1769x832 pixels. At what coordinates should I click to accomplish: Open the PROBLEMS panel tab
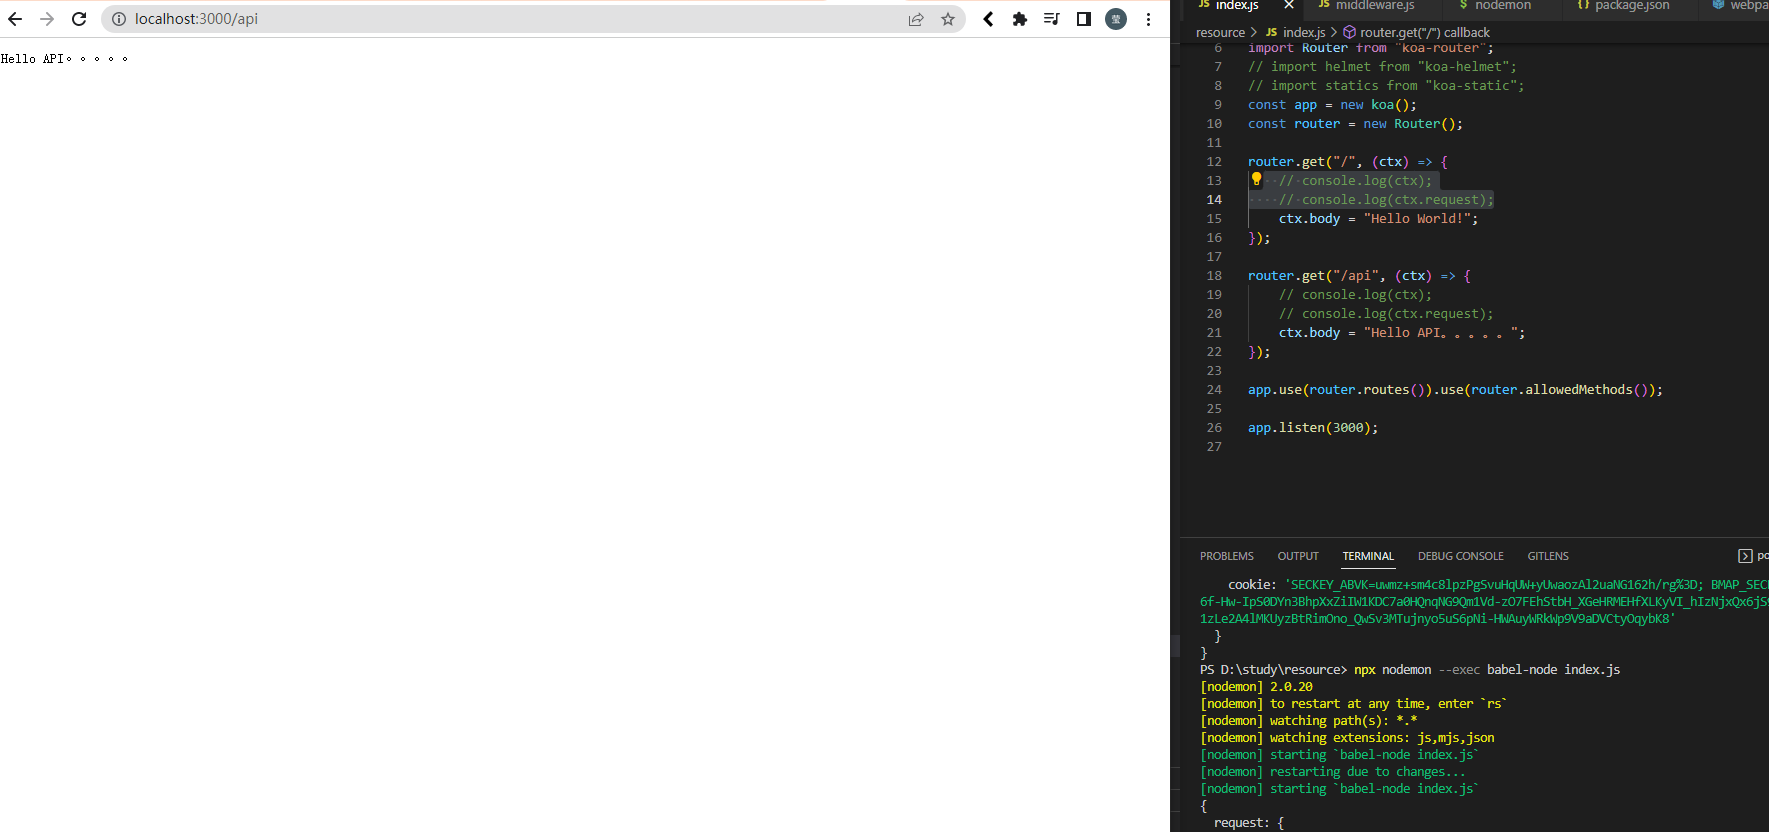(1227, 556)
